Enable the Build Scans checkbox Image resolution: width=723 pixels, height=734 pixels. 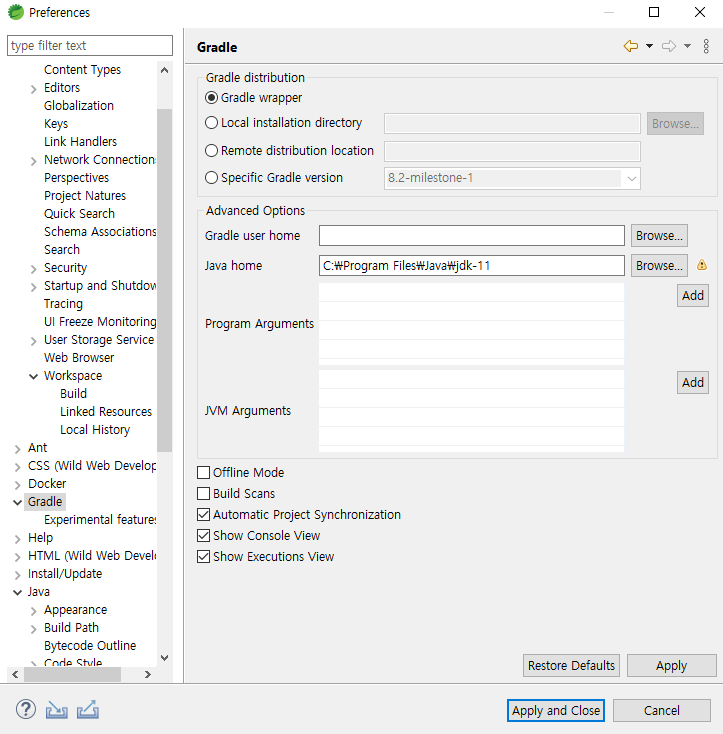(204, 493)
